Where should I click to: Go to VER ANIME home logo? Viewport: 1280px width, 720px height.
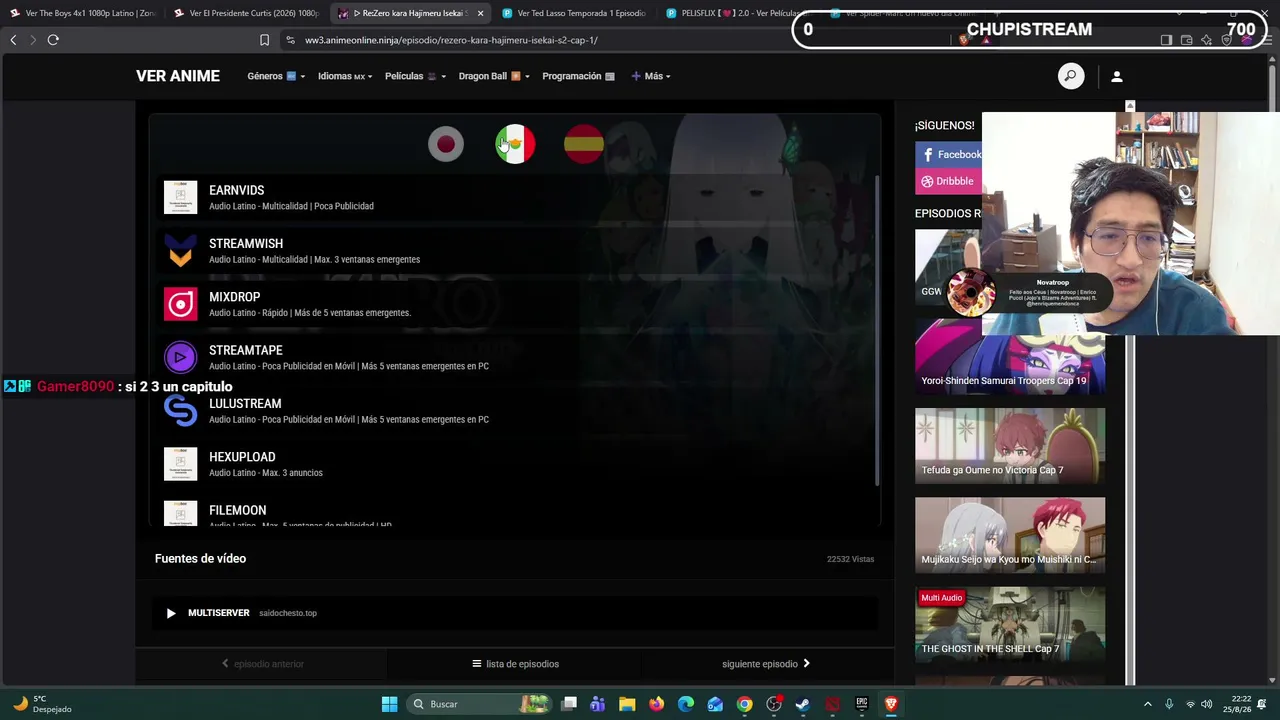(178, 76)
